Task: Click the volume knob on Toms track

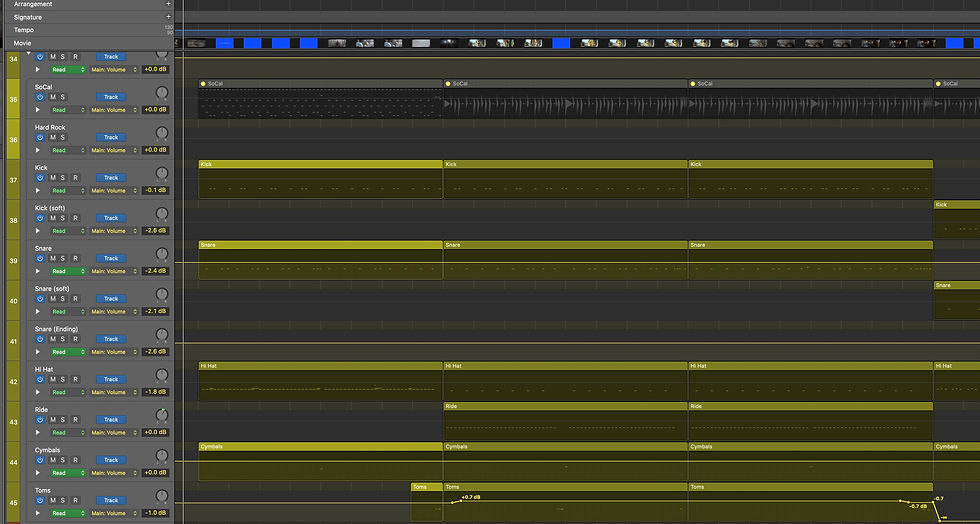Action: coord(162,496)
